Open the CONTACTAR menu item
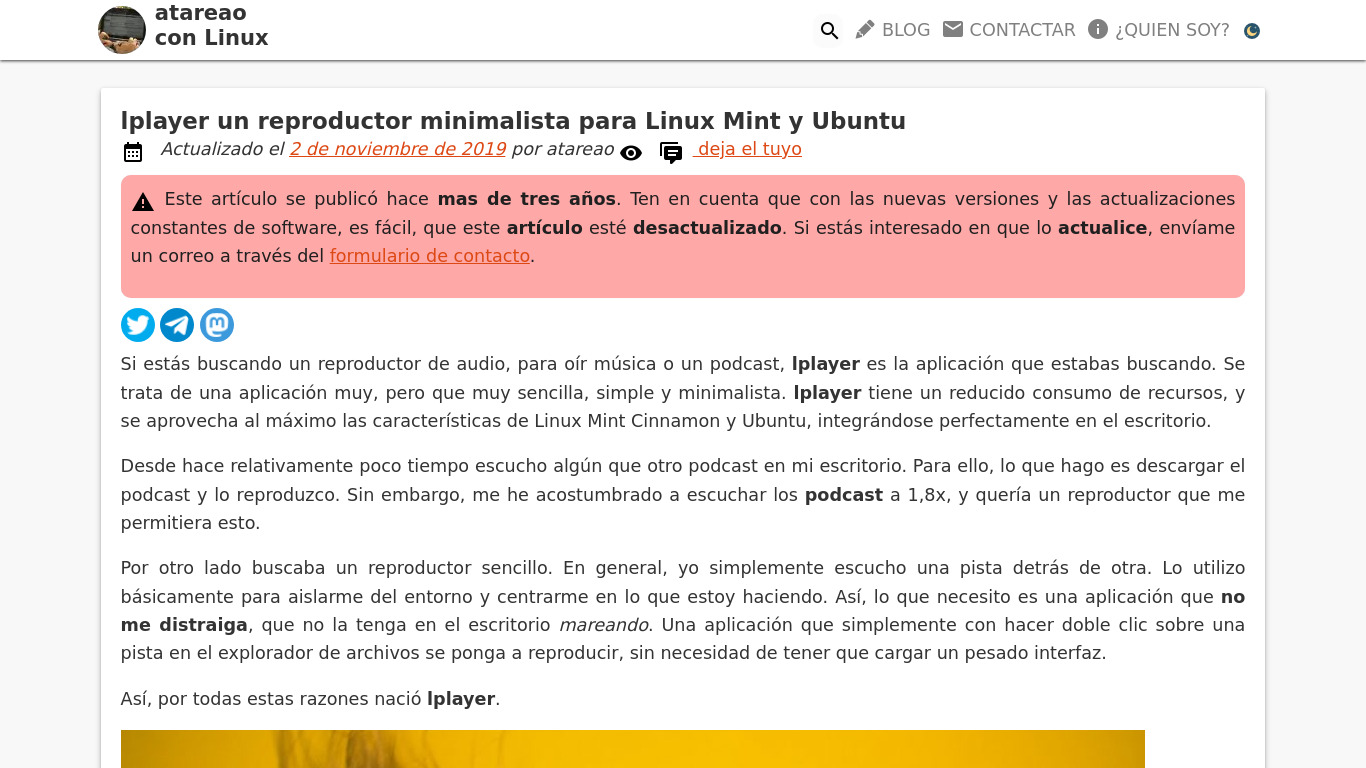Screen dimensions: 1366x768 pyautogui.click(x=1022, y=30)
